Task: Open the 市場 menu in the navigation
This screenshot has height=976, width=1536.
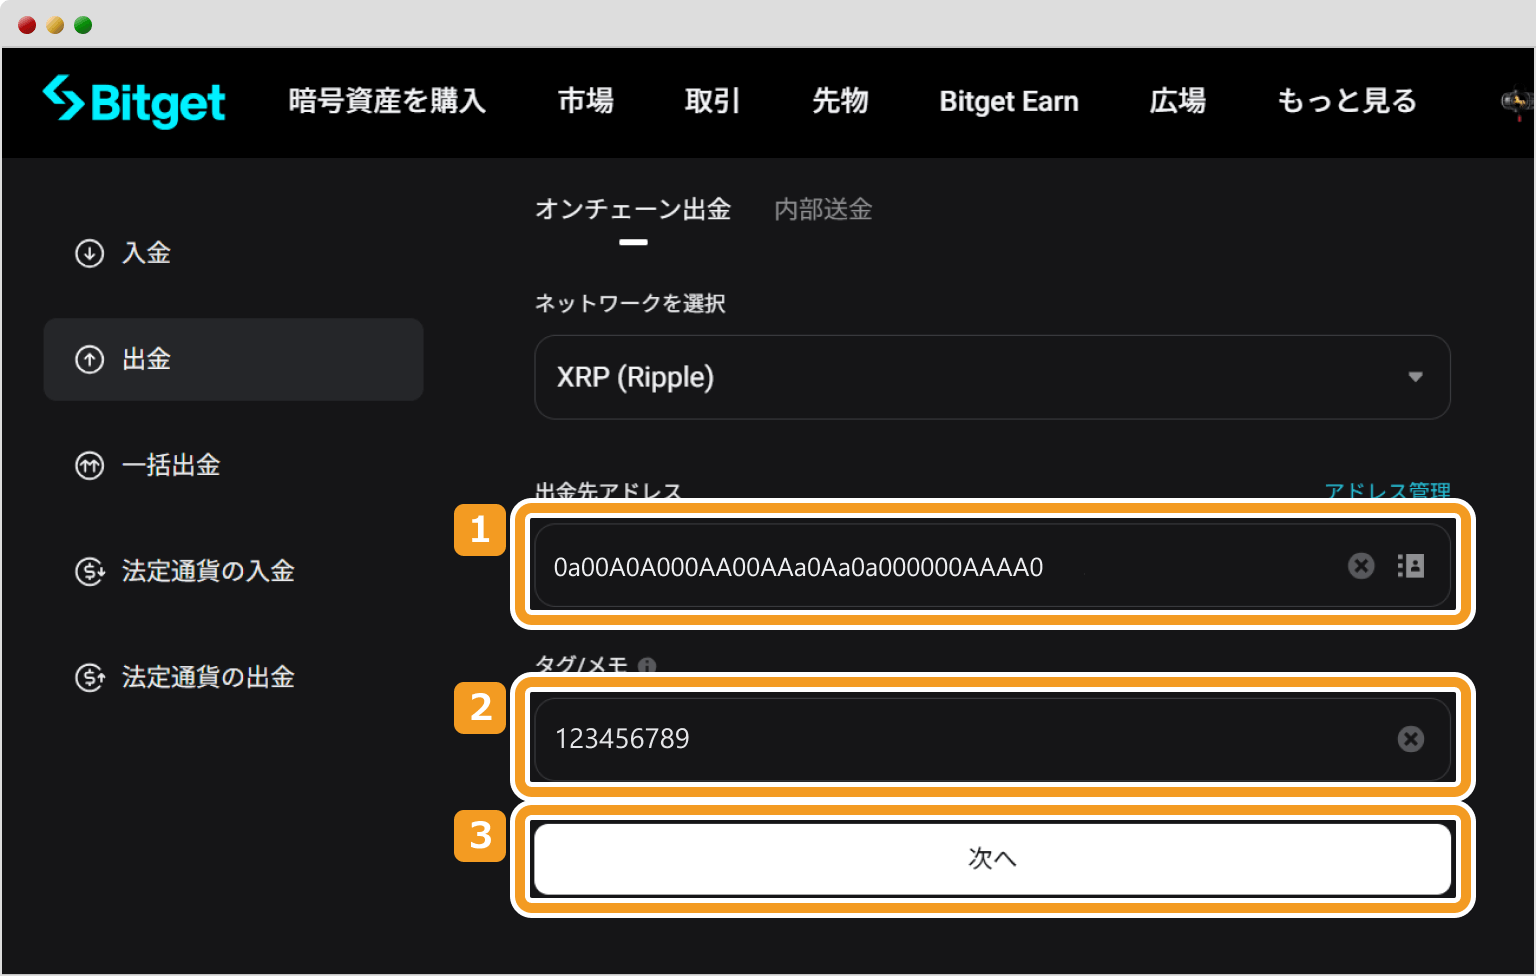Action: click(x=586, y=101)
